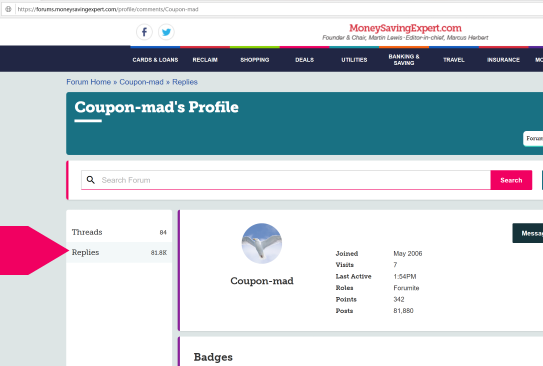This screenshot has width=543, height=366.
Task: Click the Coupon-mad seagull avatar
Action: (261, 243)
